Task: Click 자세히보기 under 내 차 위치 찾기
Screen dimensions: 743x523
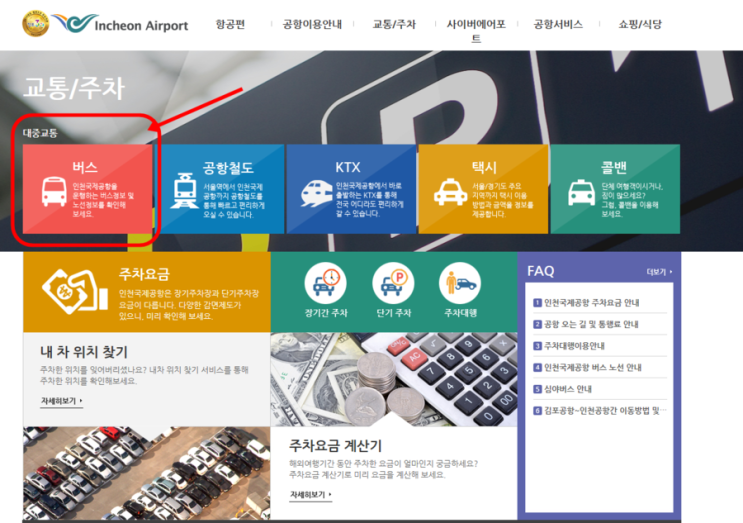Action: click(62, 401)
